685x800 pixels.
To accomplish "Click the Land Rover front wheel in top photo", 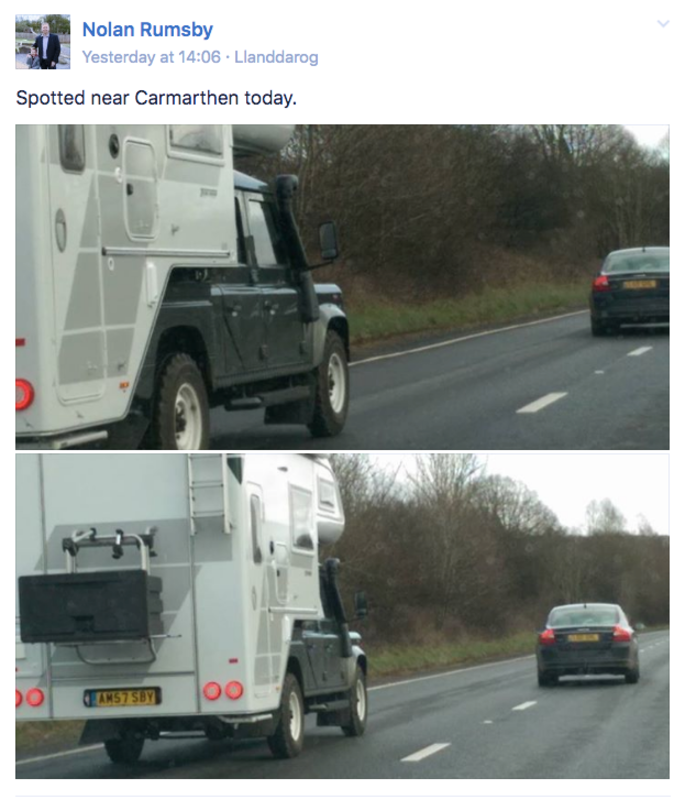I will click(330, 384).
